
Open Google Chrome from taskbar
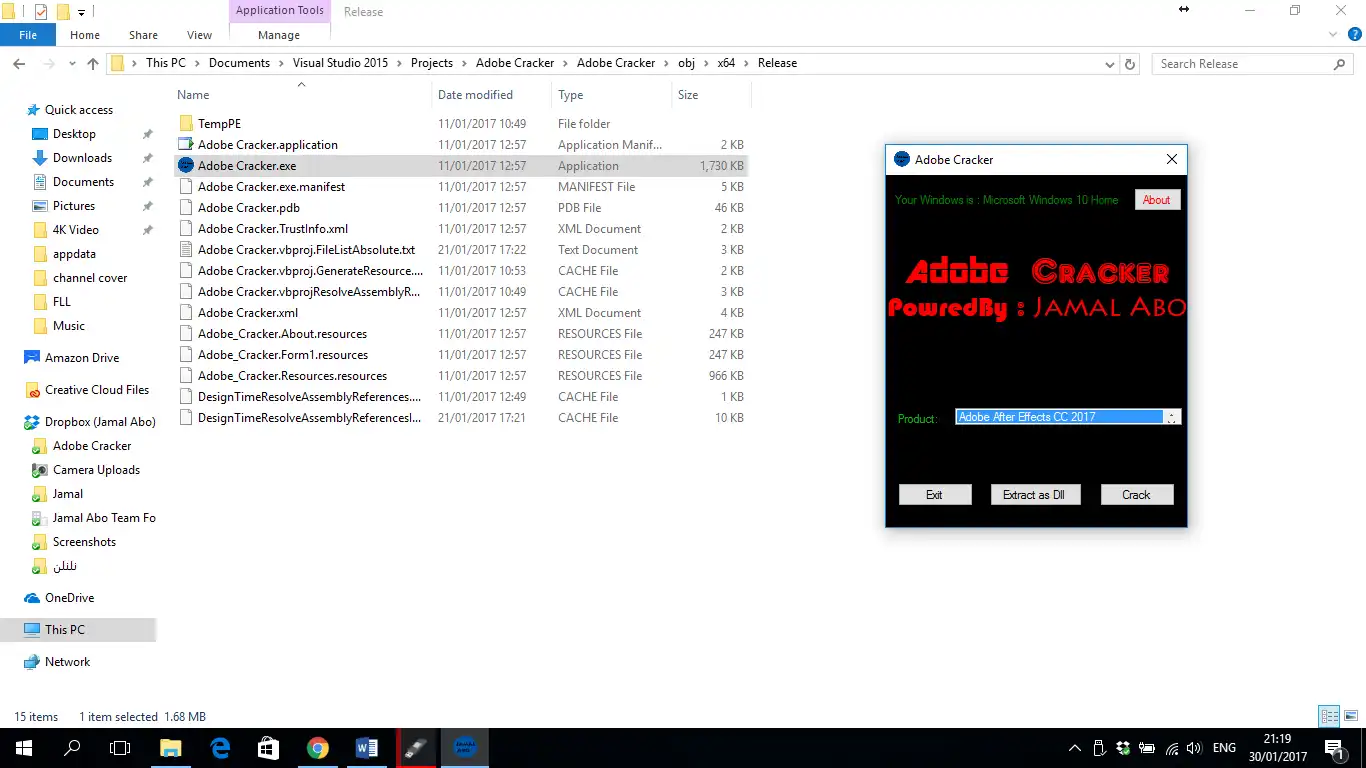click(x=318, y=748)
